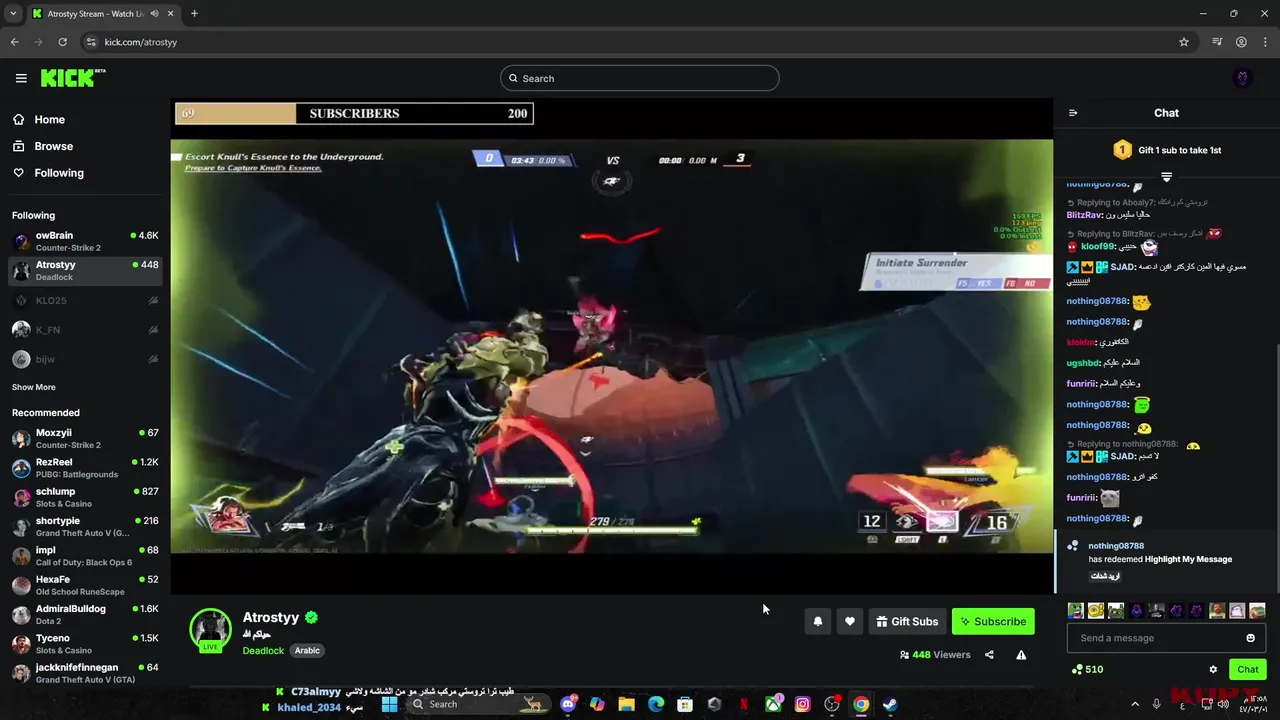Expand Show More followed channels

34,387
